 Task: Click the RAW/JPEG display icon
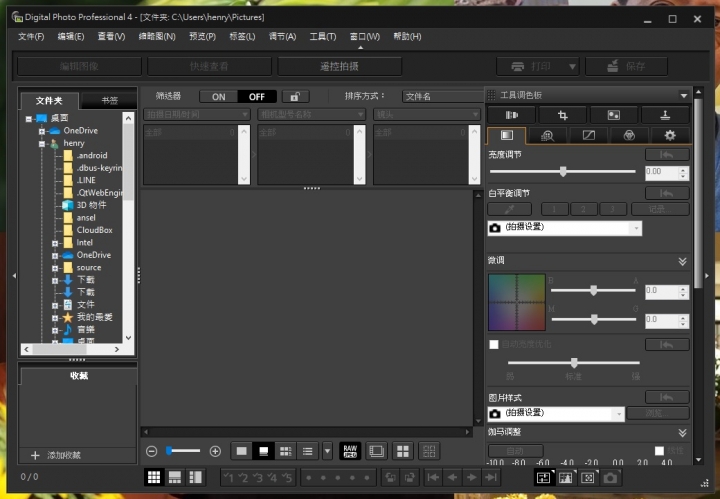click(x=350, y=451)
